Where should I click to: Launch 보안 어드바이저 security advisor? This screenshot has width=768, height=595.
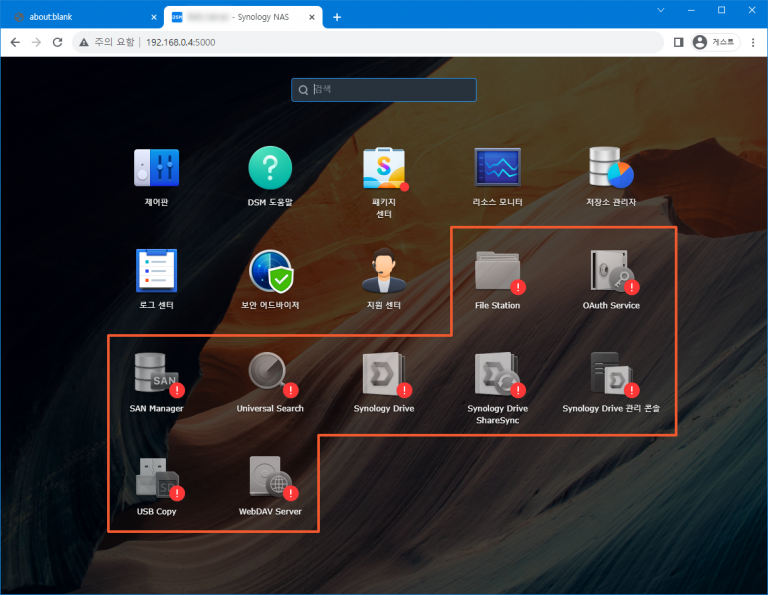[x=271, y=271]
